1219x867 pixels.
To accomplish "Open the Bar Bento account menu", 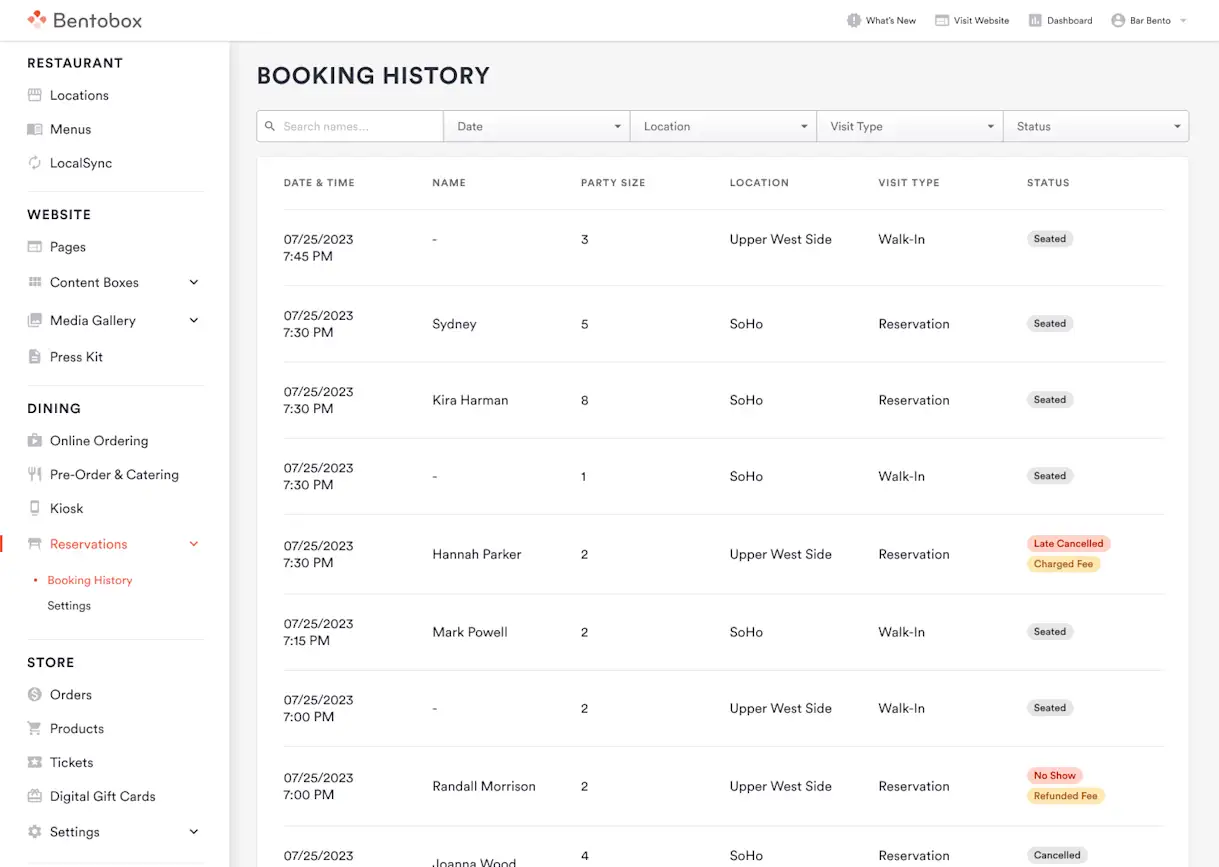I will click(1149, 20).
